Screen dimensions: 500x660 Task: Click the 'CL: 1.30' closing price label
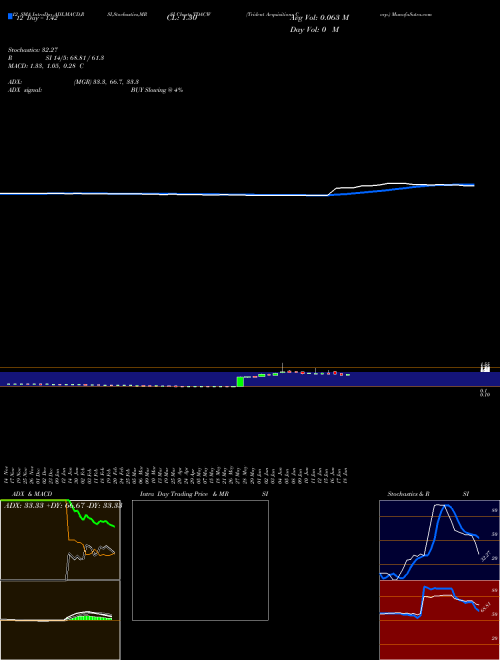[182, 18]
